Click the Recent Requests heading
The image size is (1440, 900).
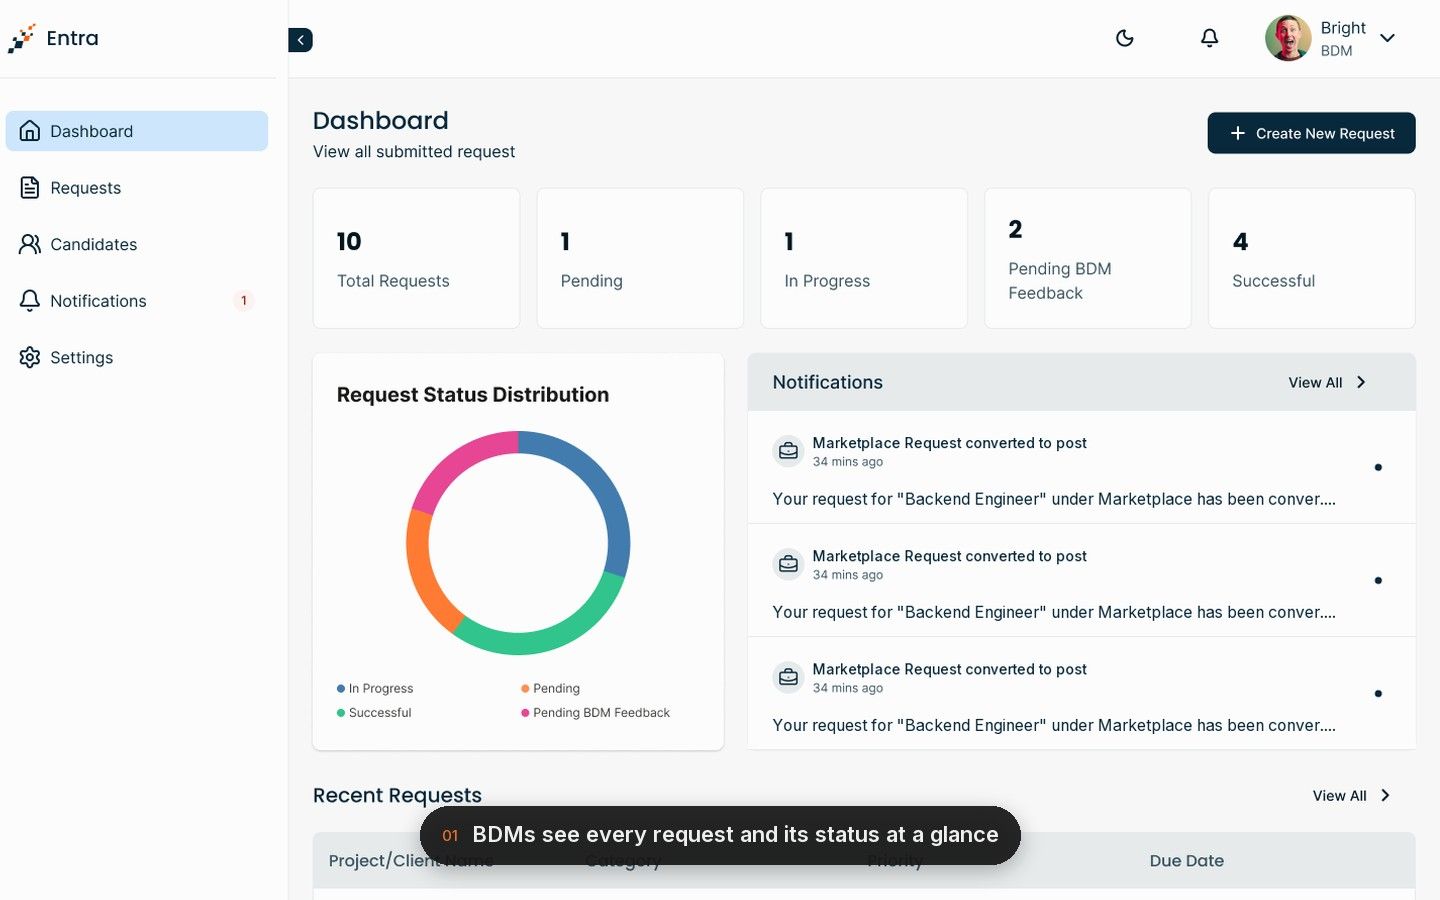click(397, 795)
